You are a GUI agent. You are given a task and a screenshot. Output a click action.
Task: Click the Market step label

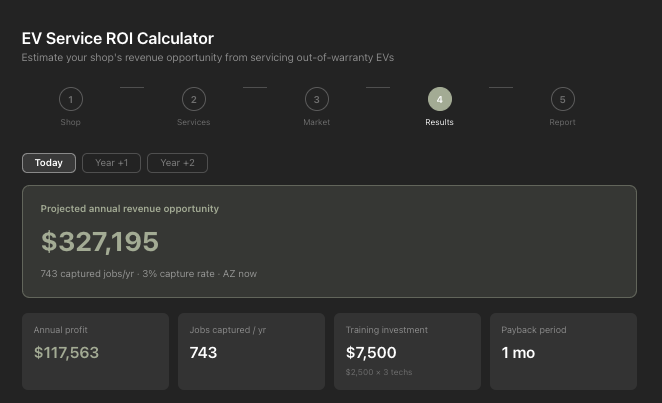tap(316, 122)
